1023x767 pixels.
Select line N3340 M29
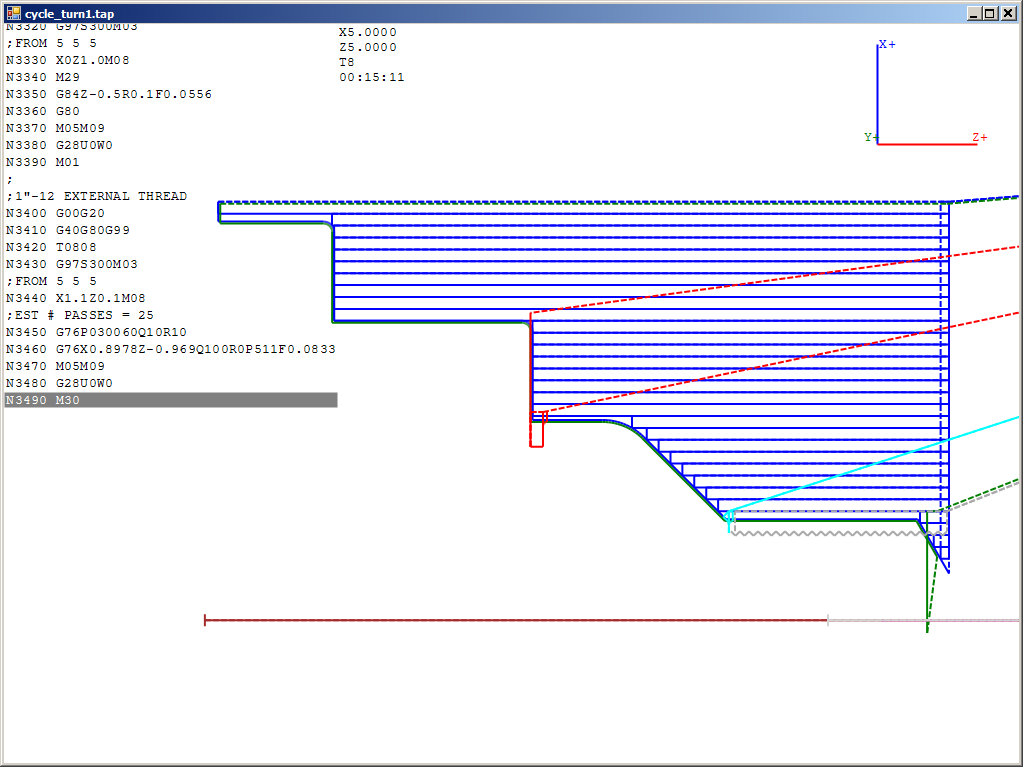[43, 77]
